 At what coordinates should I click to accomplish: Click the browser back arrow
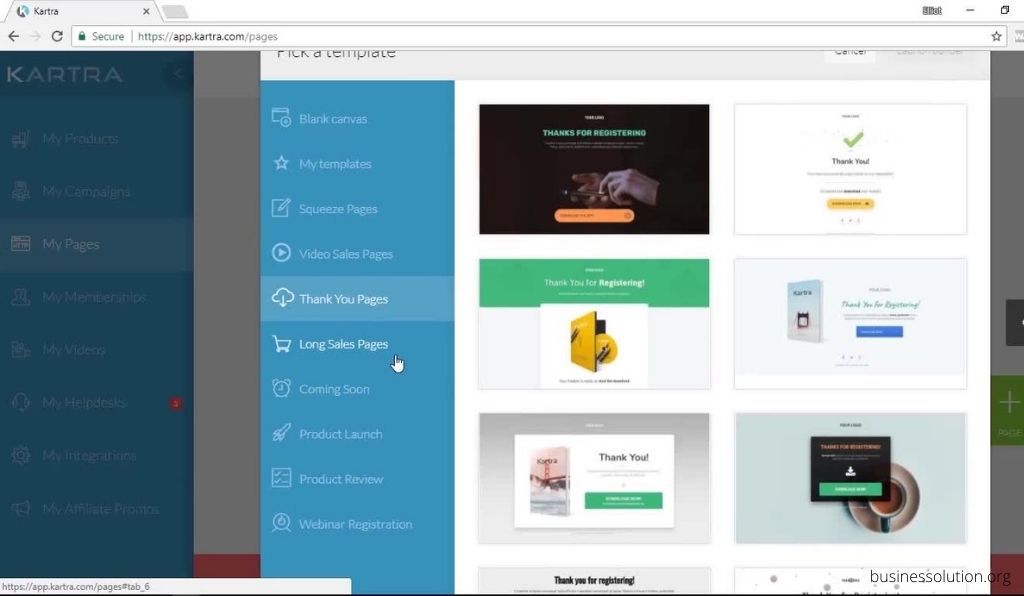[x=14, y=37]
